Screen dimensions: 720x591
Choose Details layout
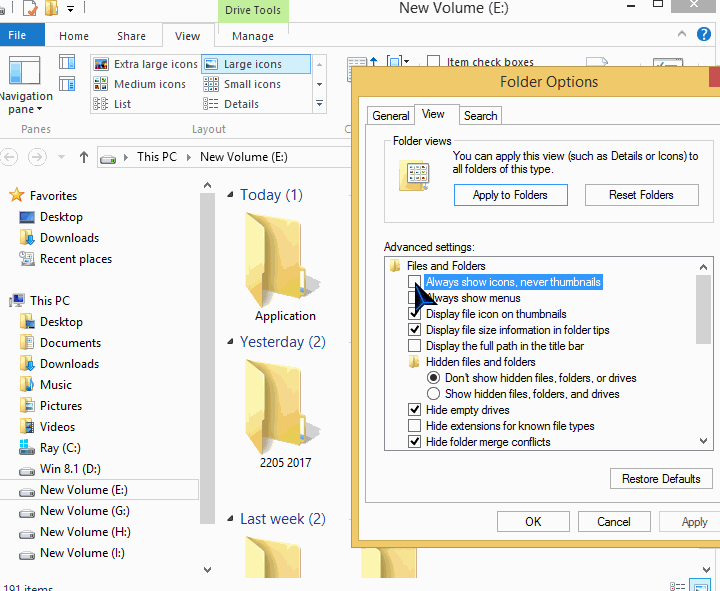tap(231, 104)
